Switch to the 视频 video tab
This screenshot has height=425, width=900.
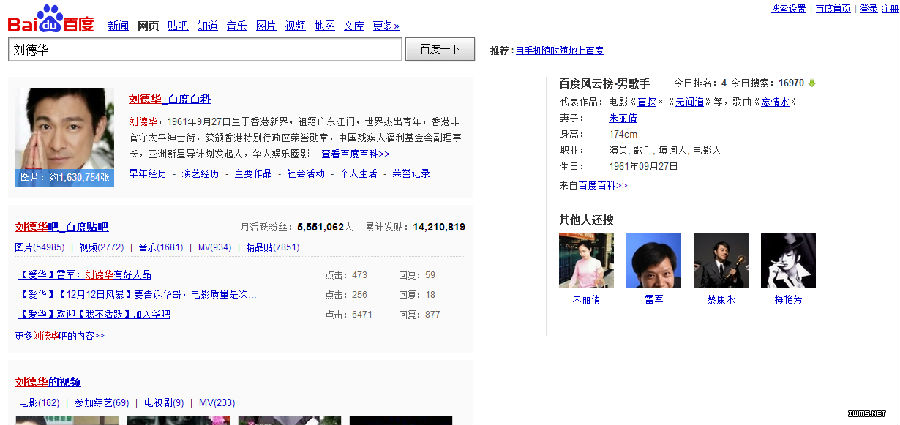[296, 26]
